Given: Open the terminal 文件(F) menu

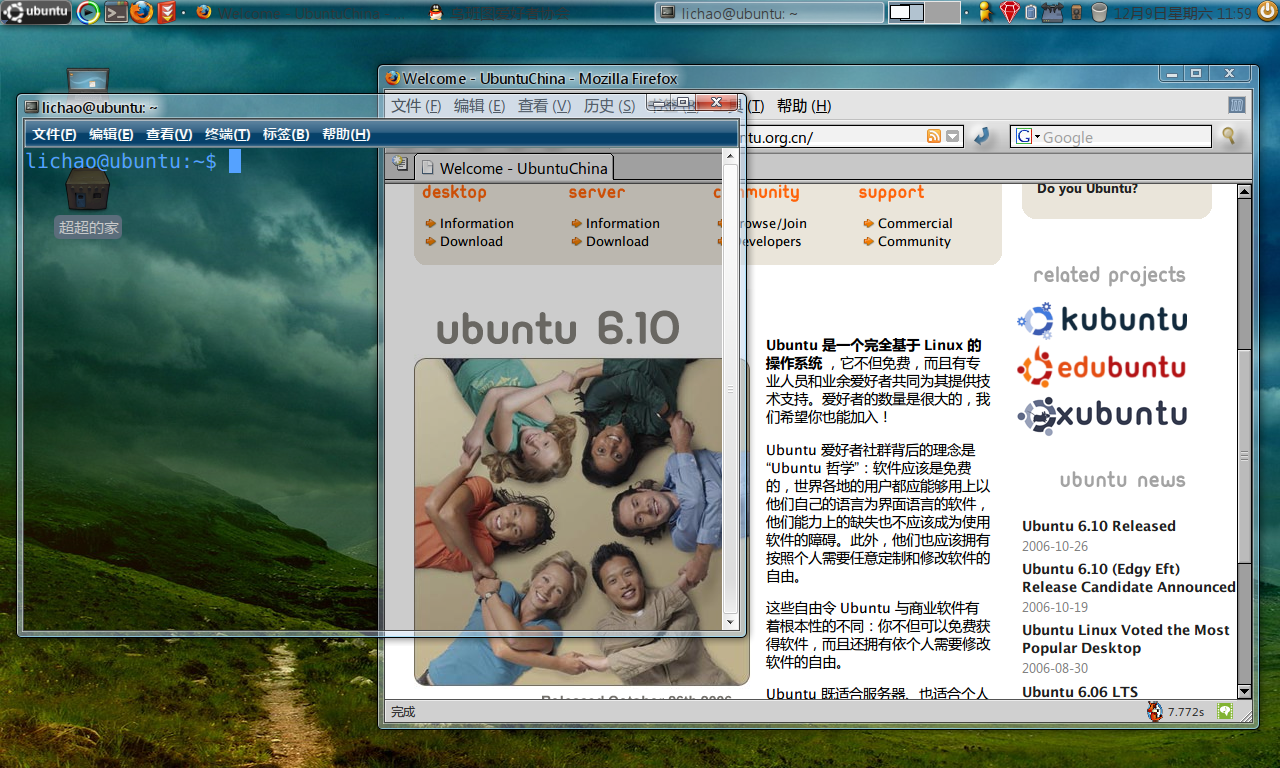Looking at the screenshot, I should (x=54, y=134).
